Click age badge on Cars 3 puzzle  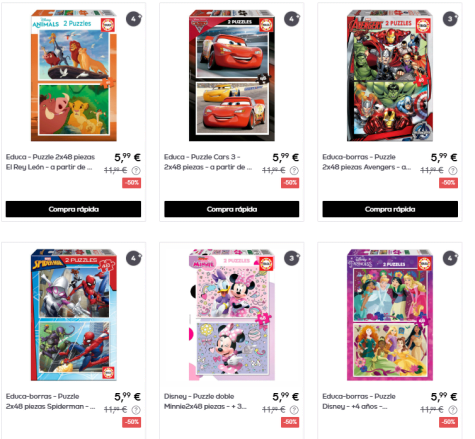292,19
